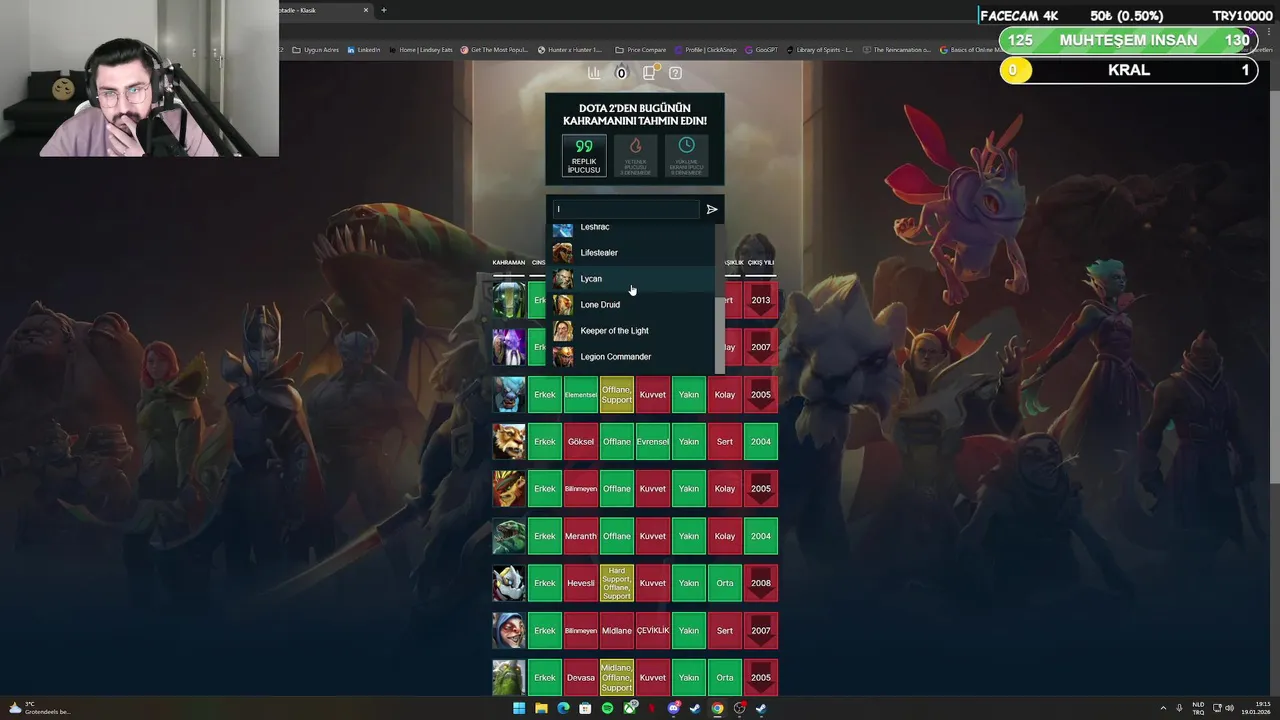The width and height of the screenshot is (1280, 720).
Task: Open Spotify from the taskbar
Action: point(607,708)
